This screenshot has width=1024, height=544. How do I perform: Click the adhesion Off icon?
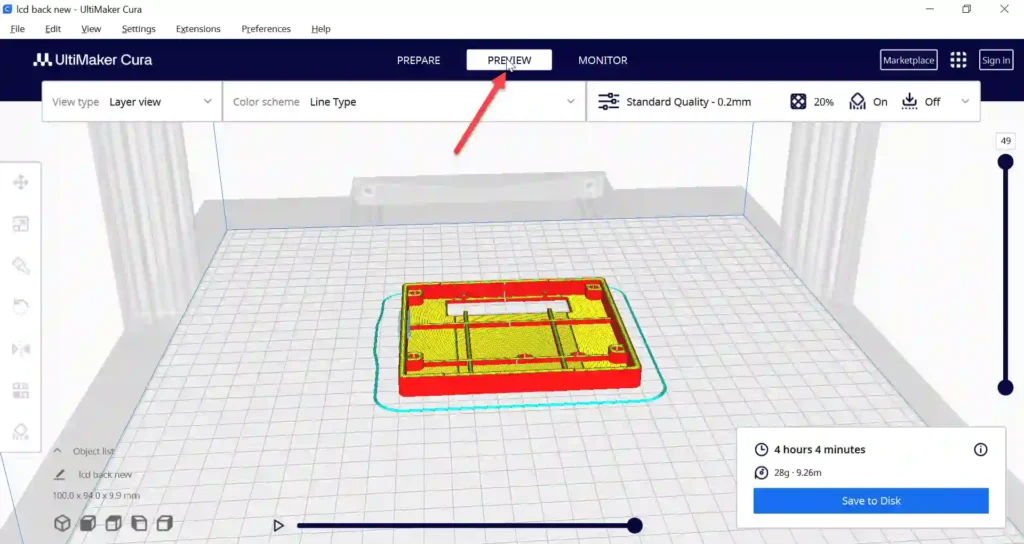pyautogui.click(x=909, y=101)
